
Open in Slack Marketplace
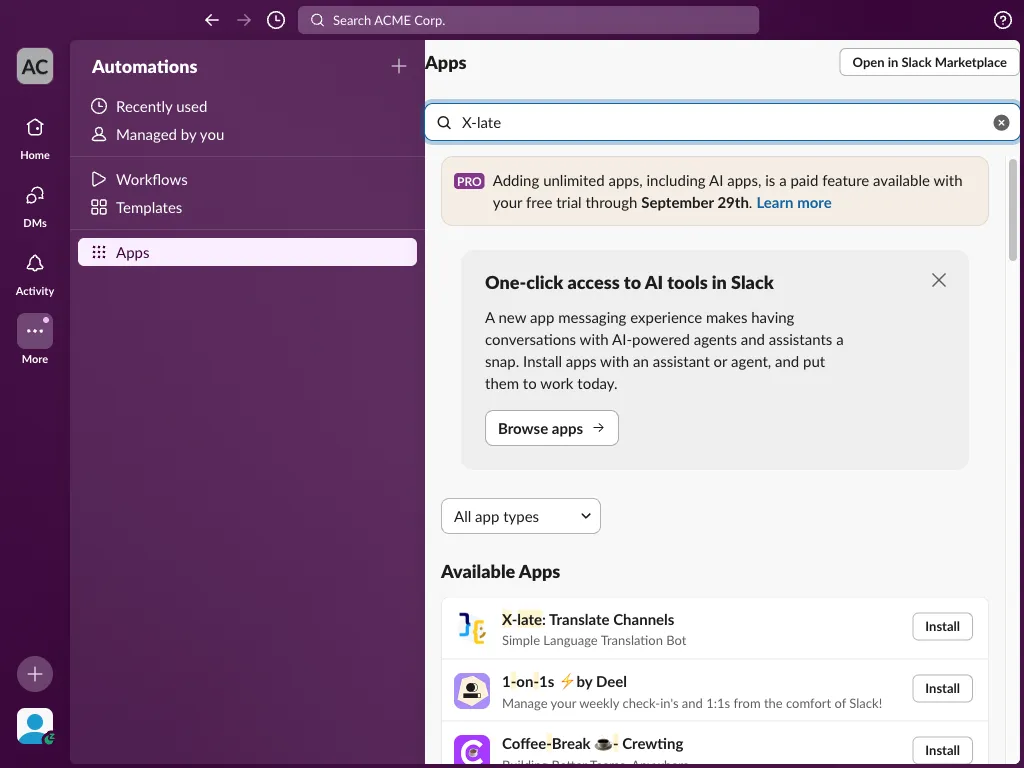929,63
